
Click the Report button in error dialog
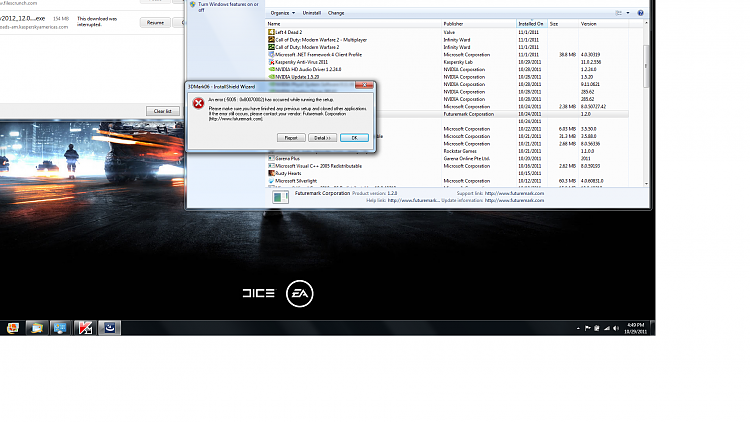pos(291,138)
